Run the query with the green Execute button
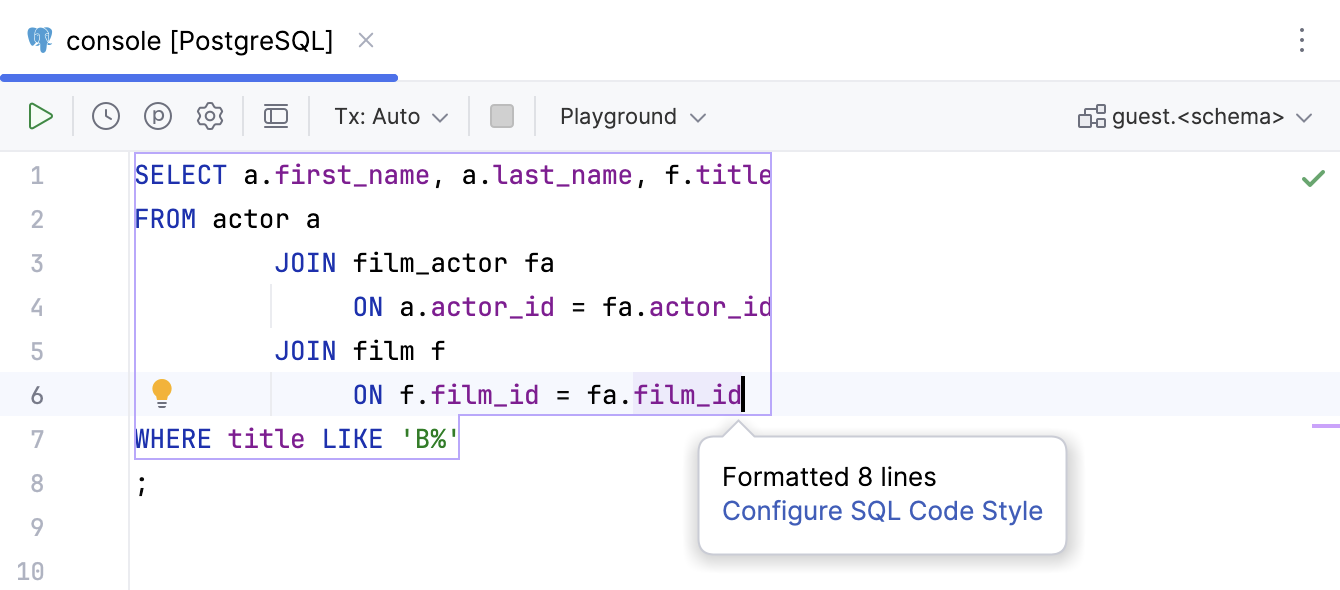1340x590 pixels. pyautogui.click(x=40, y=117)
